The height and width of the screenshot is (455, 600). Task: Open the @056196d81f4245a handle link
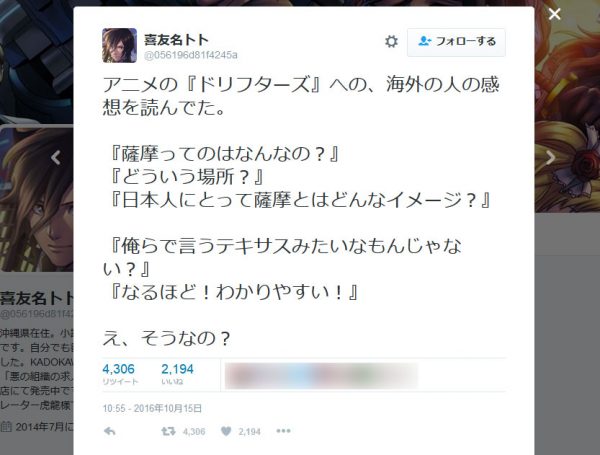191,55
